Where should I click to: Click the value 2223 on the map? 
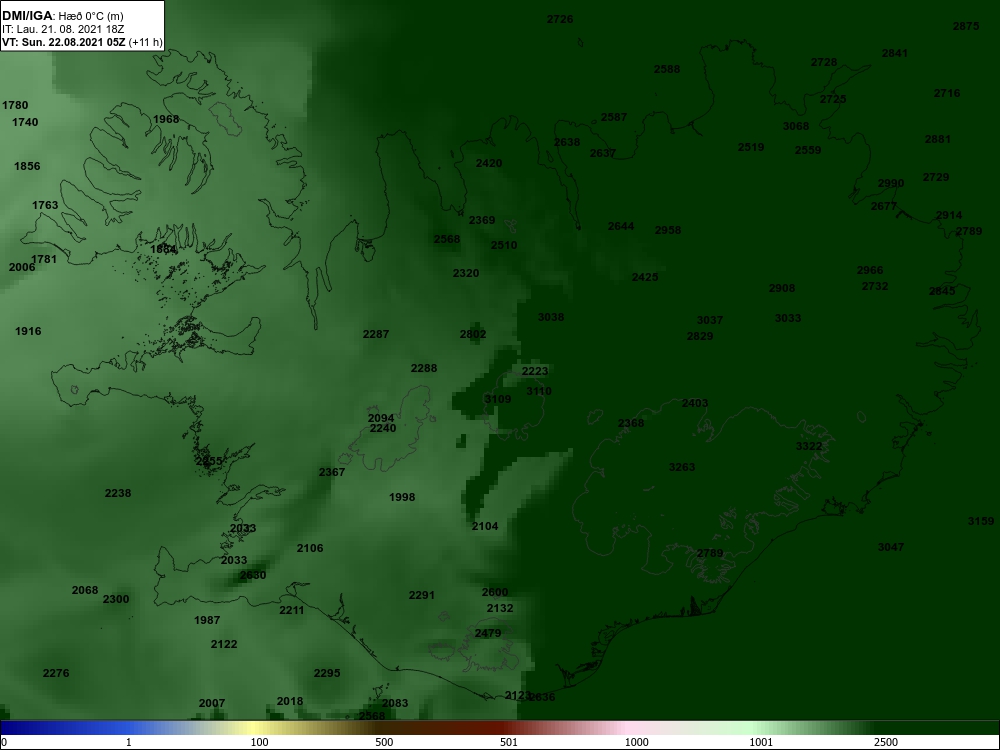[535, 371]
